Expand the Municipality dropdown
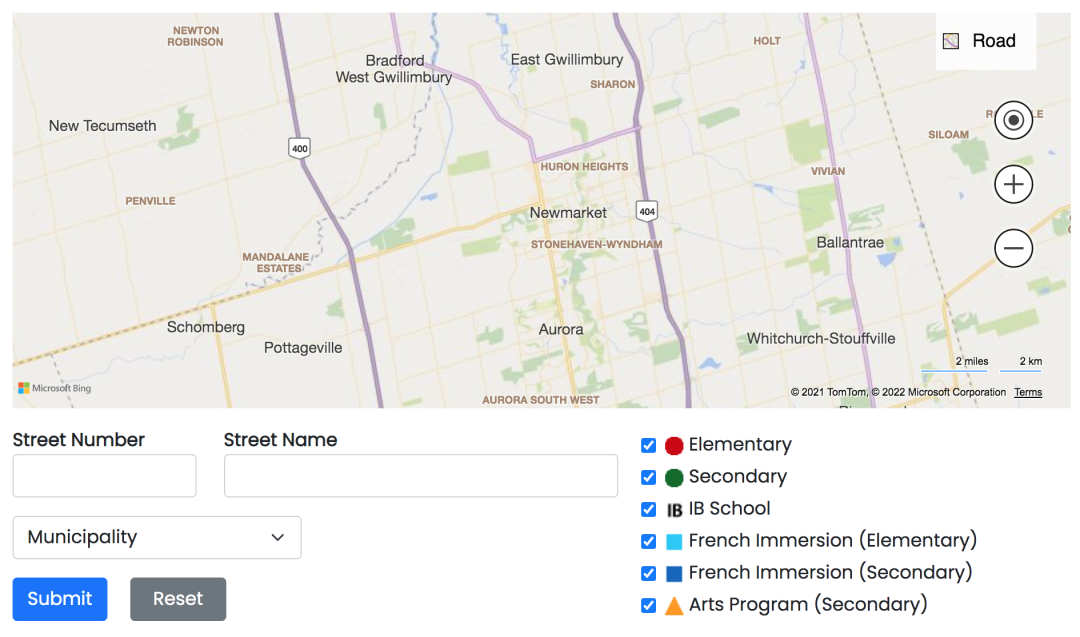 [157, 538]
